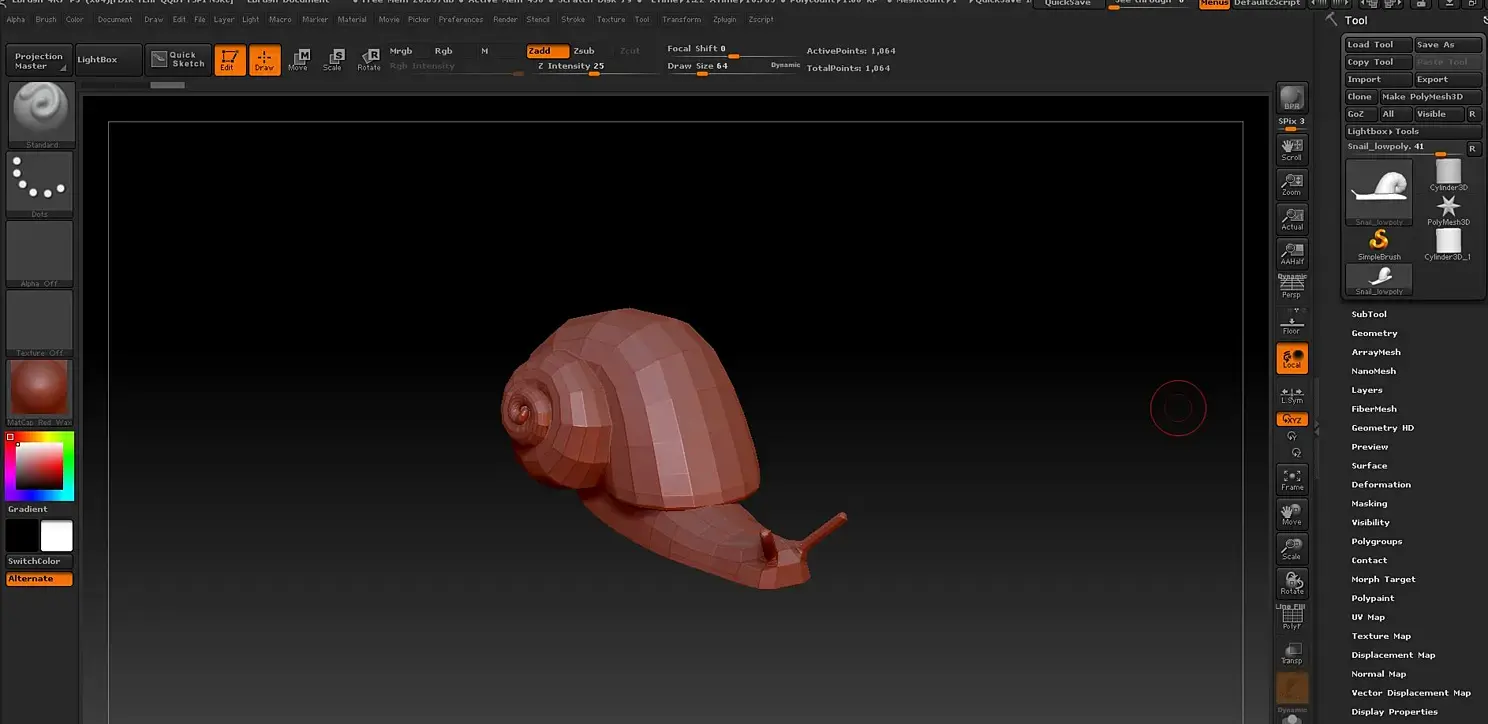Screen dimensions: 1488x724
Task: Toggle Persp perspective view
Action: click(x=1292, y=286)
